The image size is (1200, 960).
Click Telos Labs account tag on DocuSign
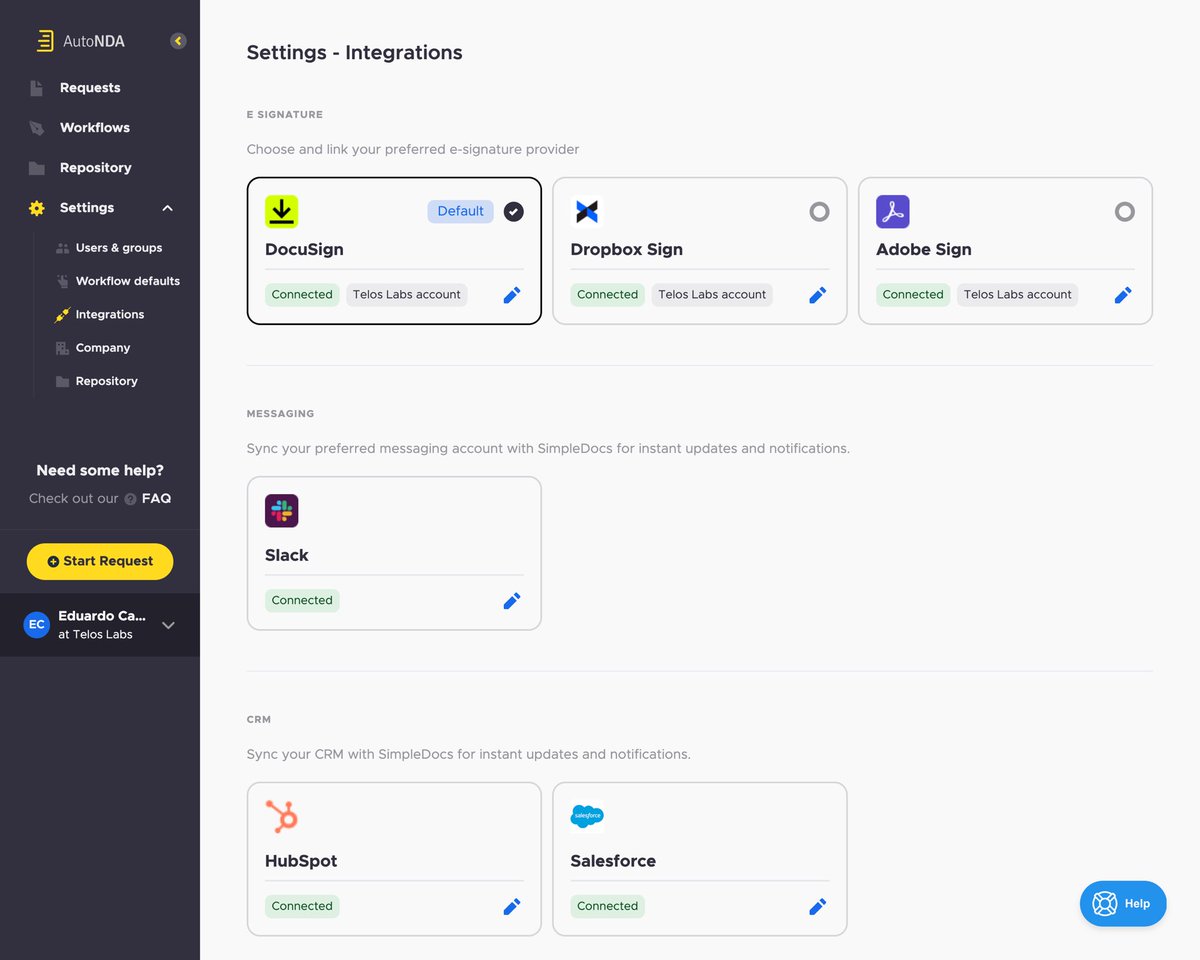(407, 295)
